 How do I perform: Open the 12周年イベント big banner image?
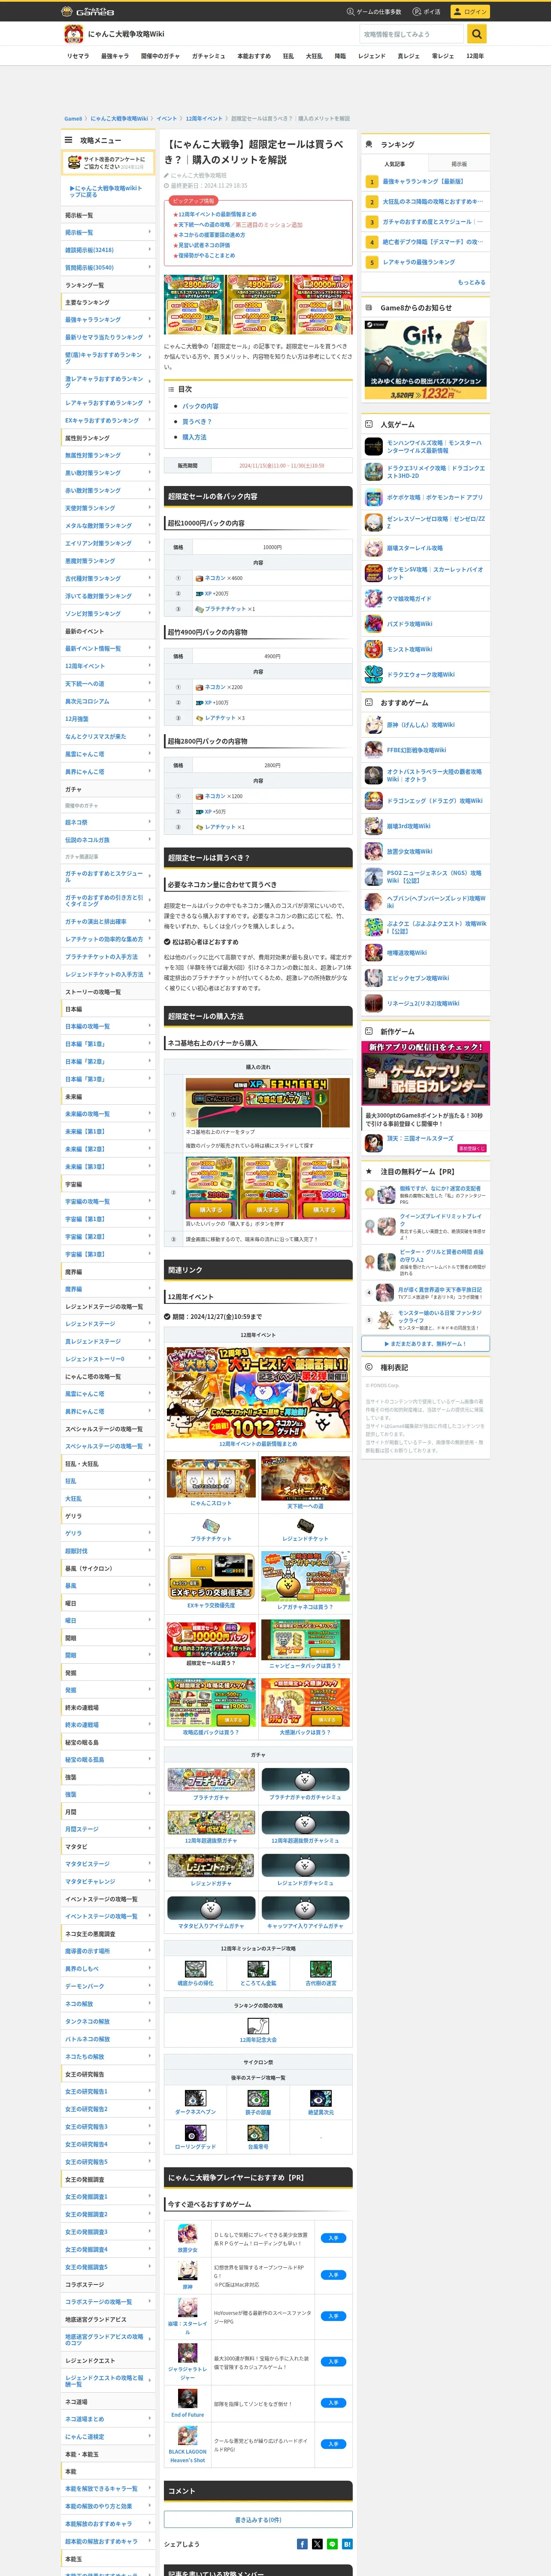click(258, 1391)
